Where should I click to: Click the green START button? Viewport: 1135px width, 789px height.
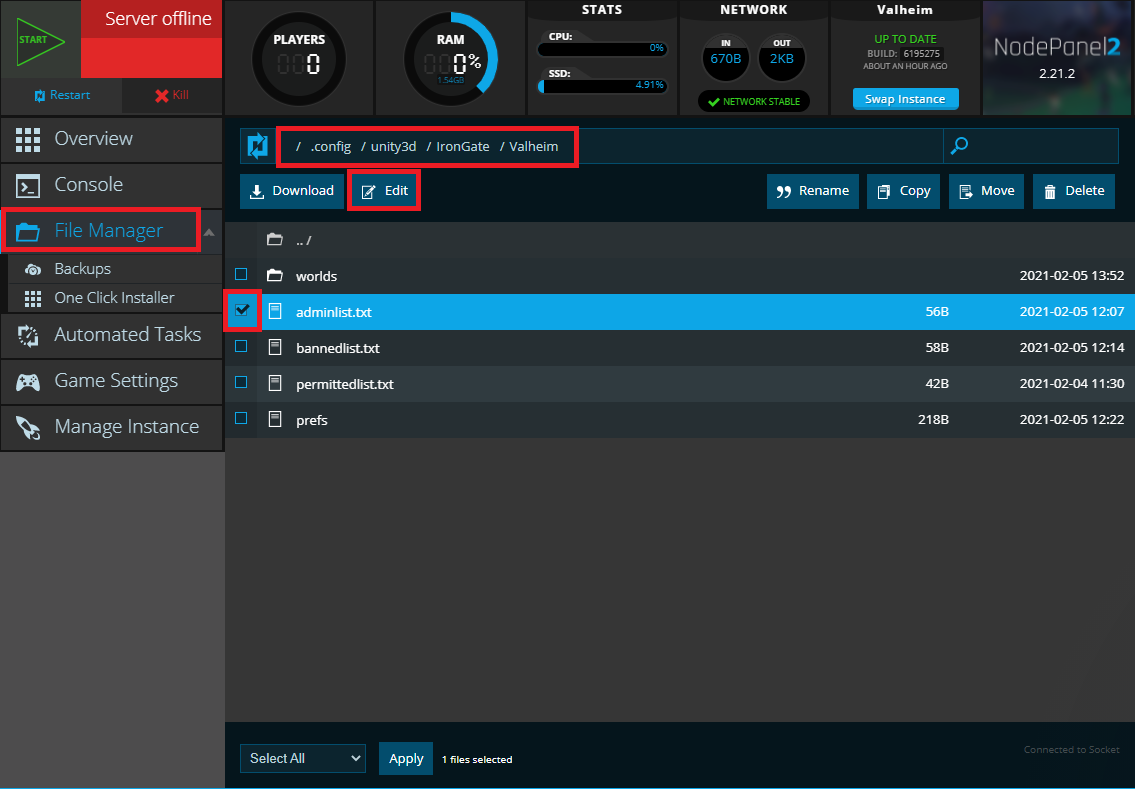(38, 40)
